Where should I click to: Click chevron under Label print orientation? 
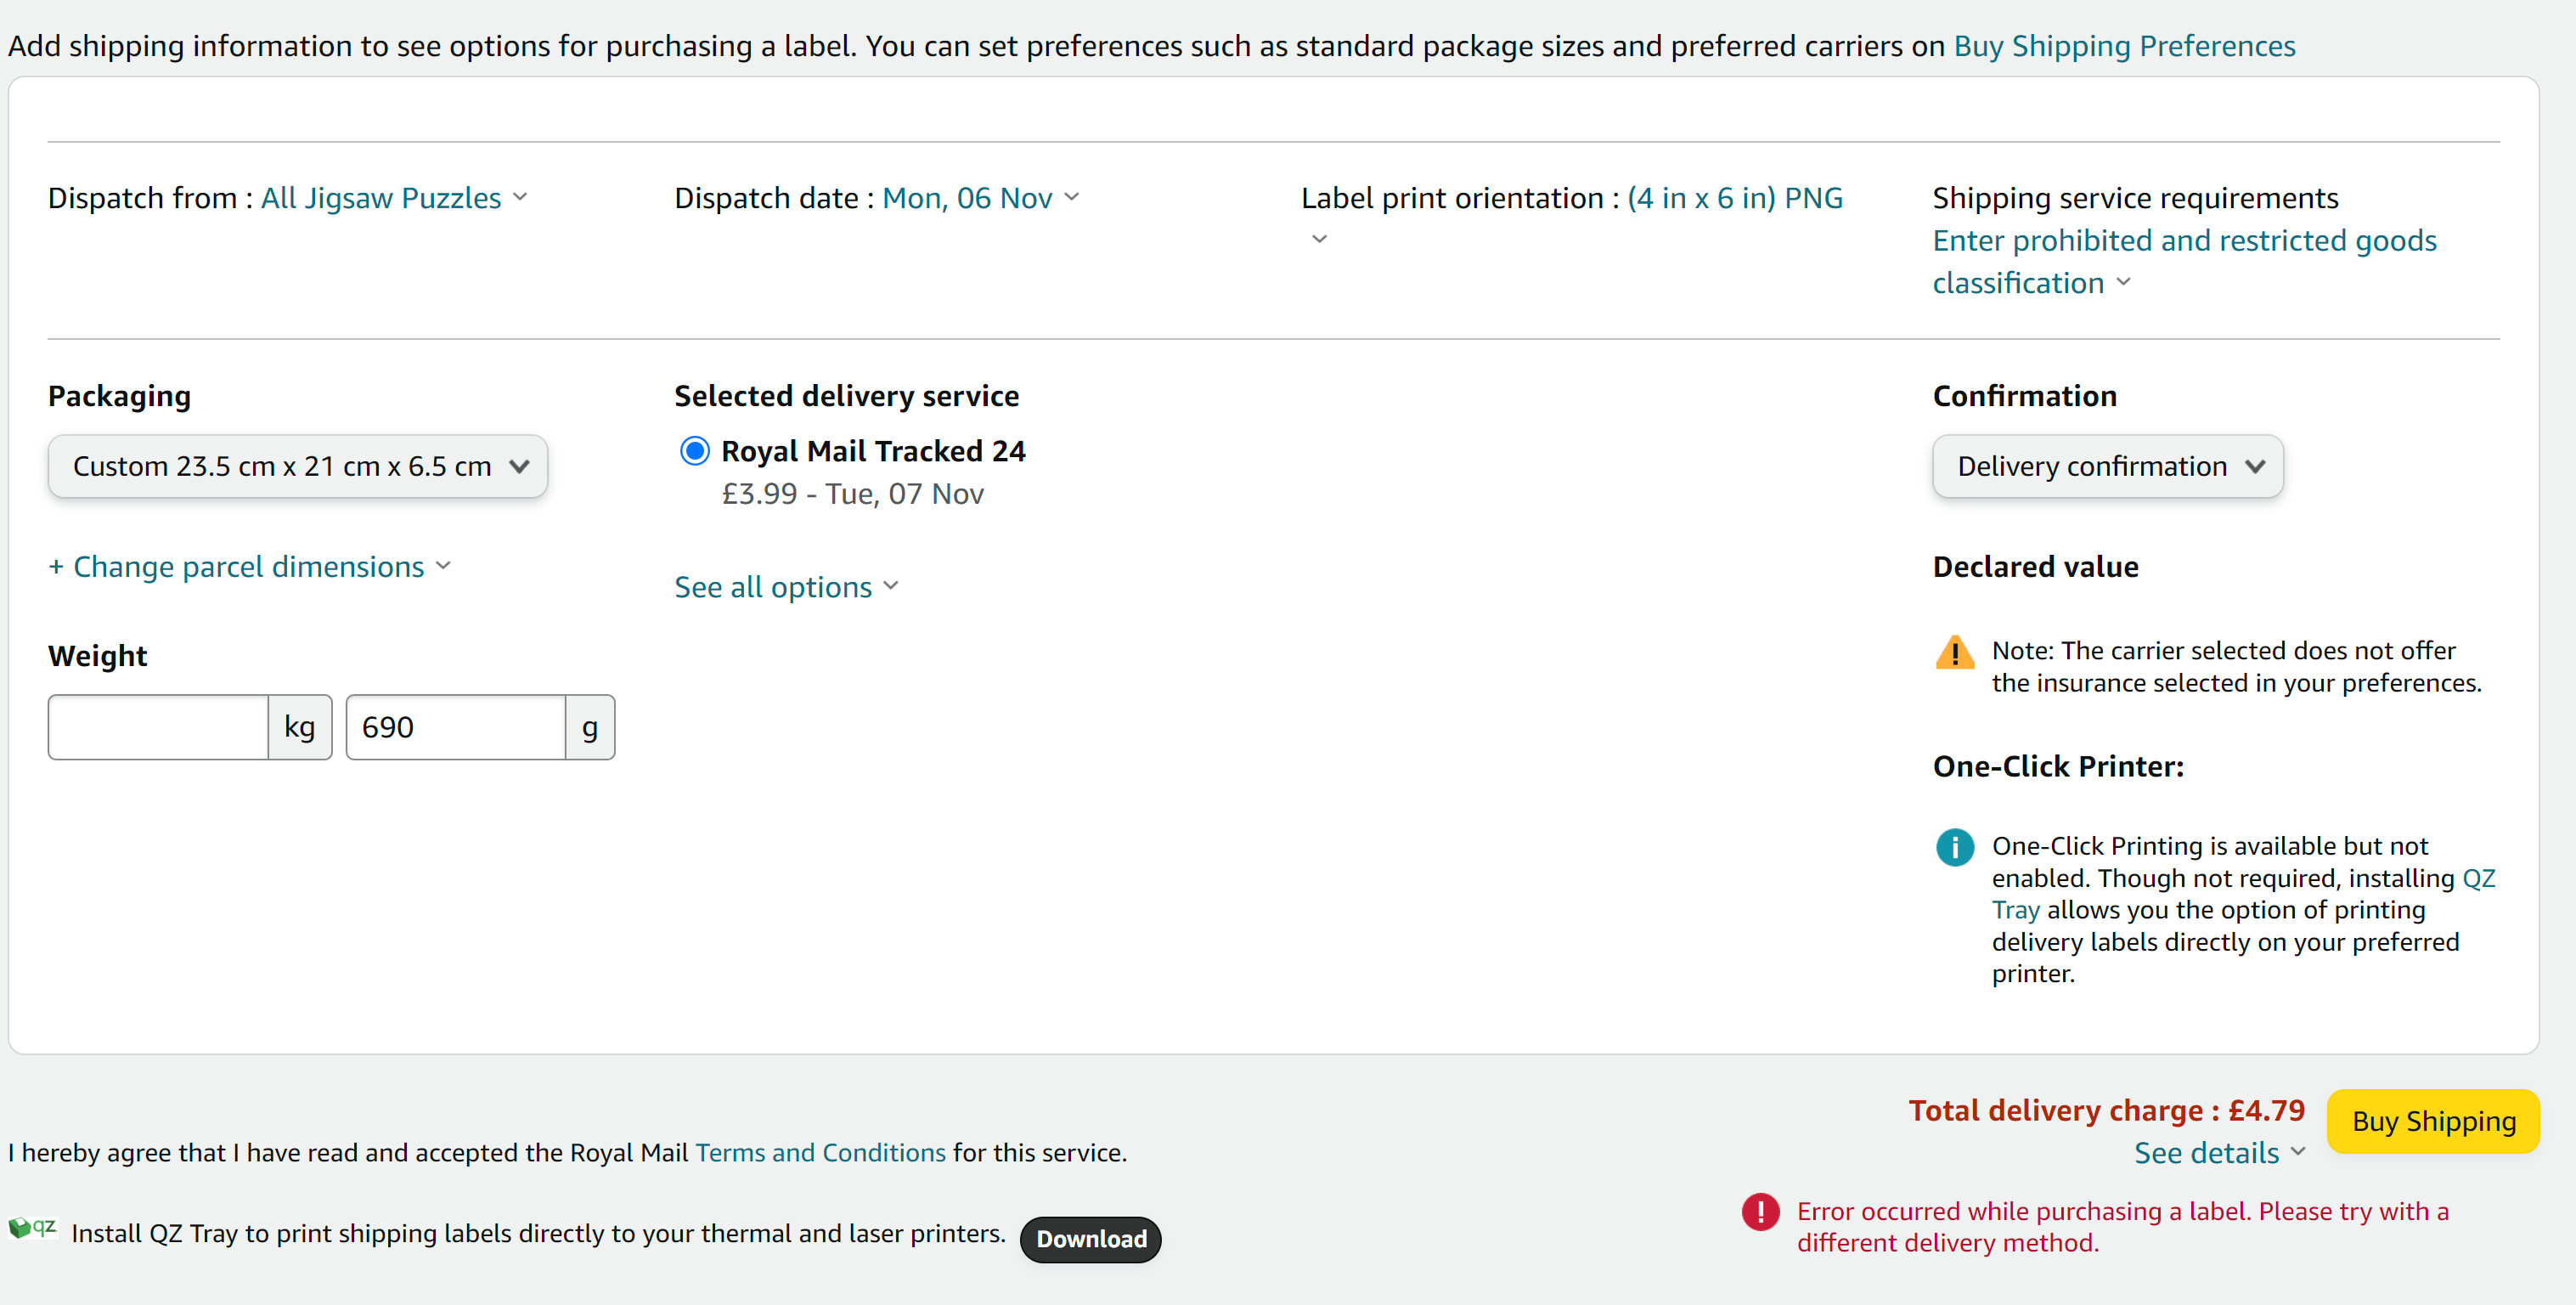click(x=1319, y=239)
